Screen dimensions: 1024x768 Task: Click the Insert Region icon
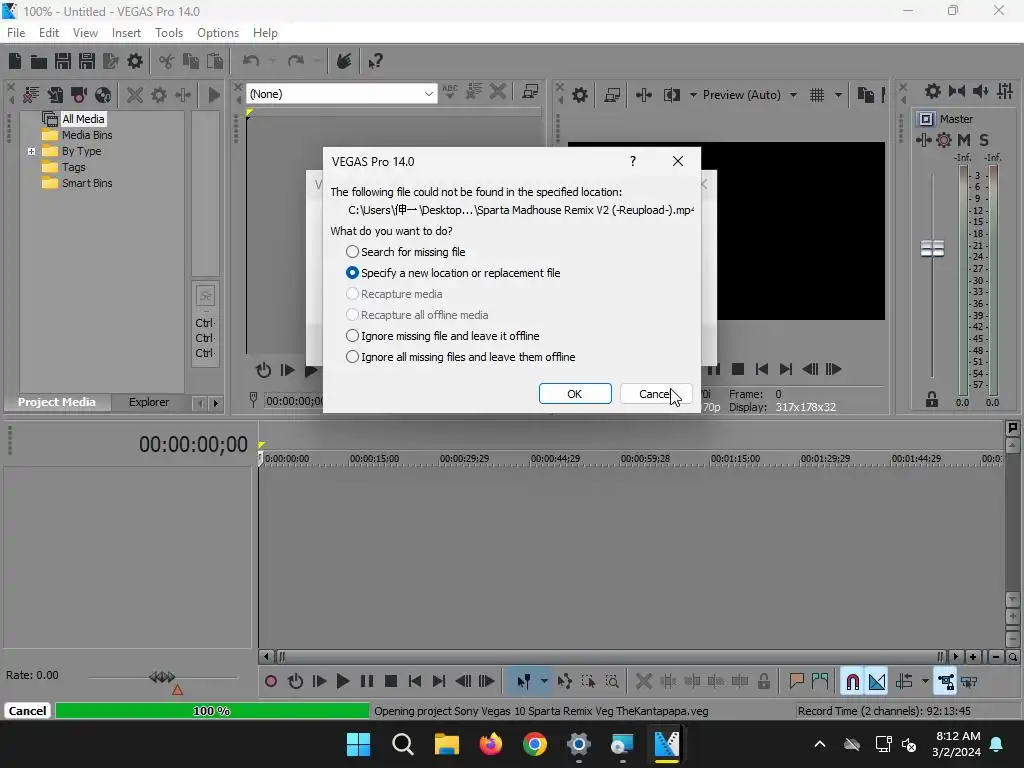(820, 682)
